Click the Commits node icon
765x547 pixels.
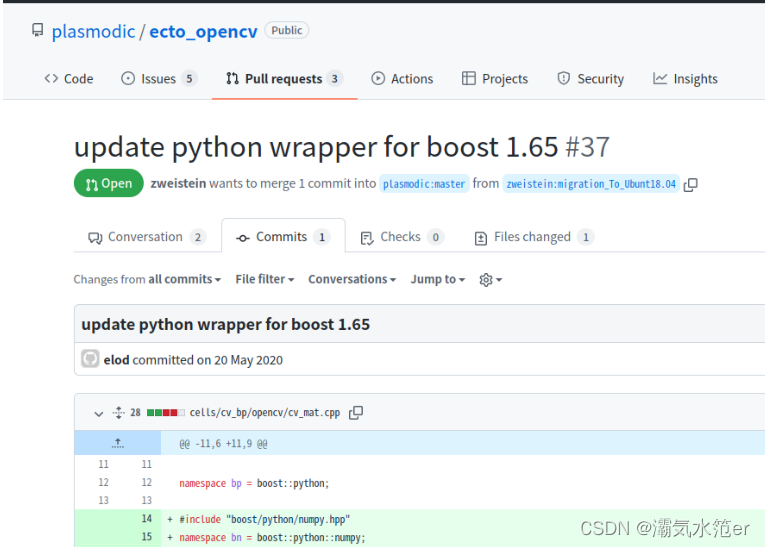[x=243, y=238]
